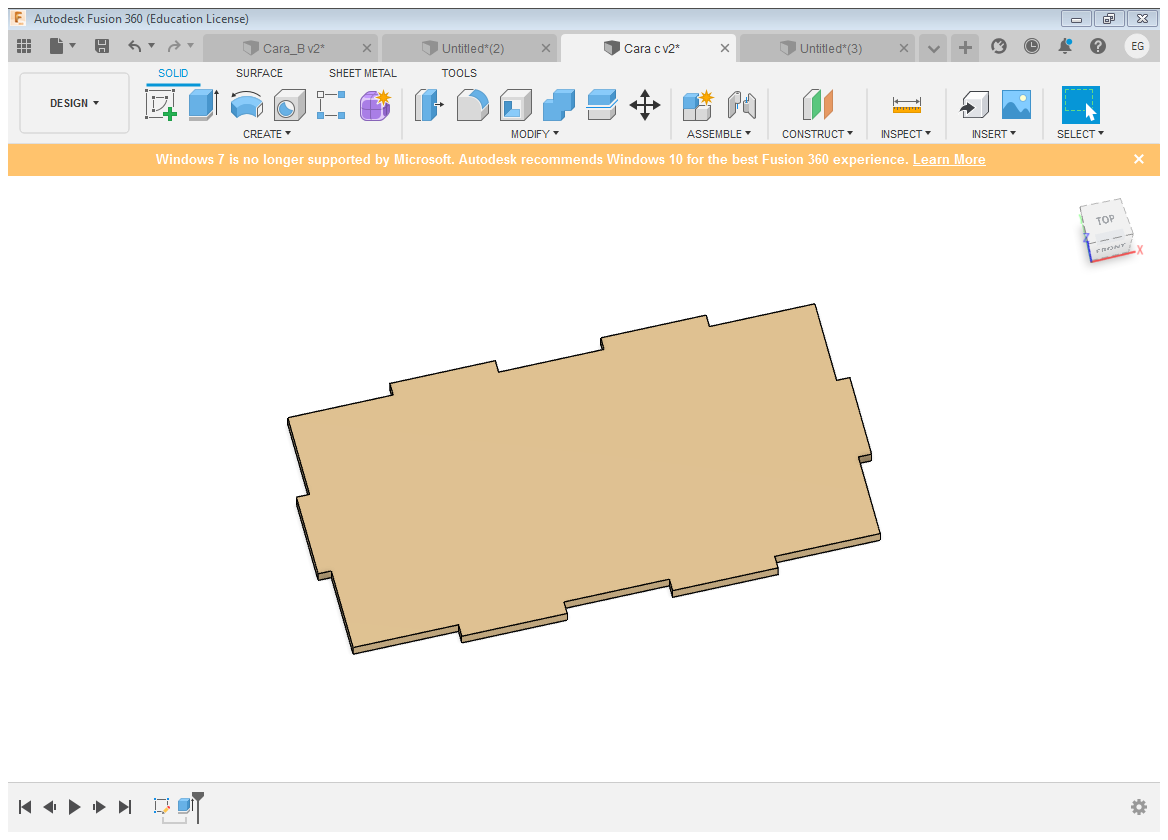
Task: Click the TOP face of the ViewCube
Action: 1105,219
